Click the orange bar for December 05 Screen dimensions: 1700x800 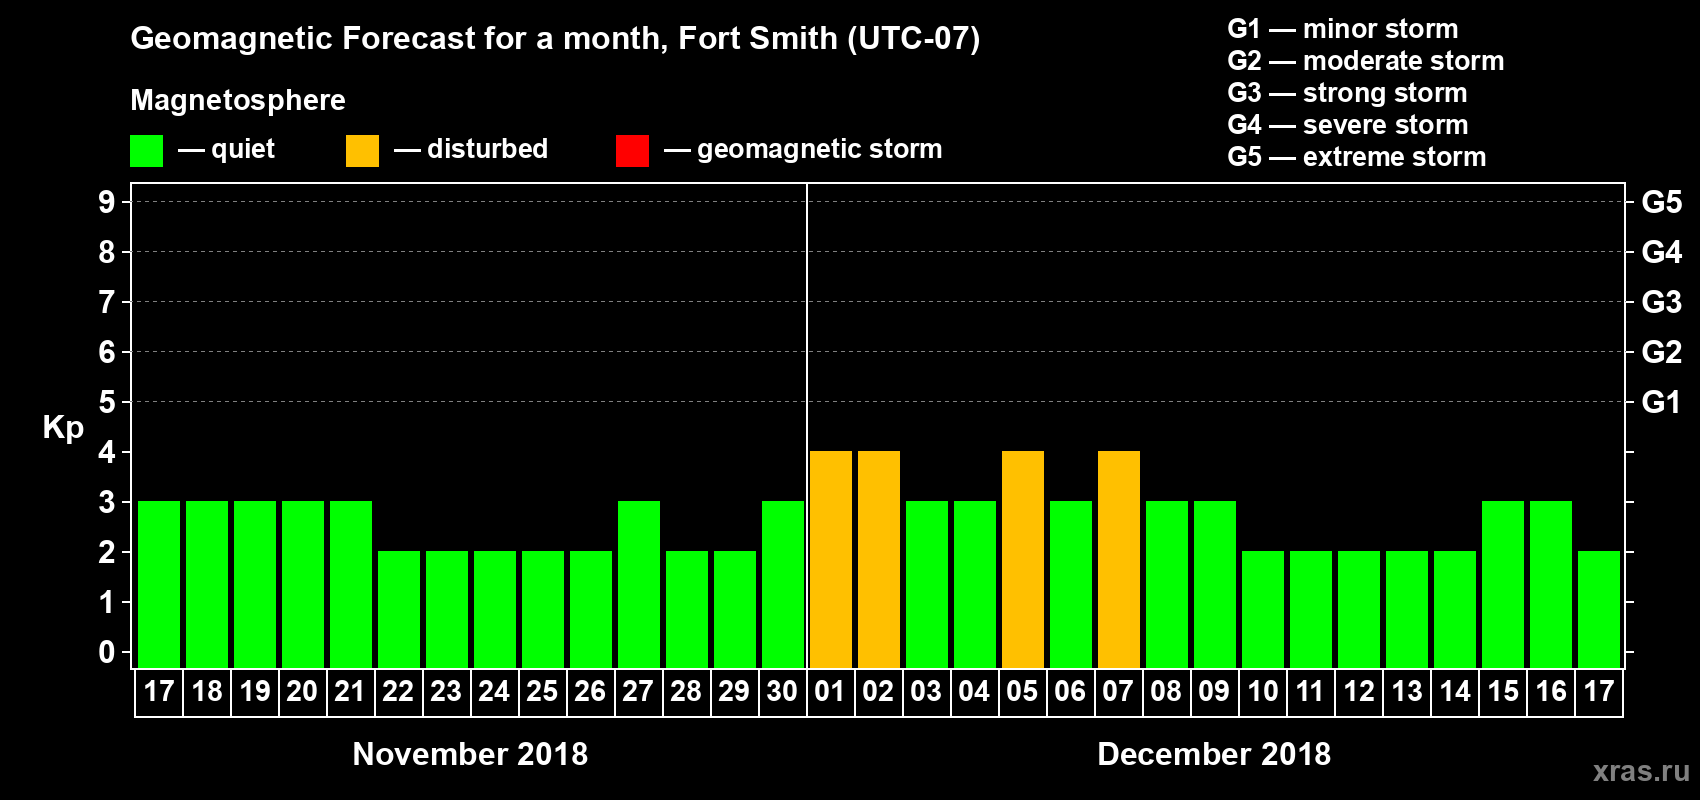pyautogui.click(x=1023, y=560)
